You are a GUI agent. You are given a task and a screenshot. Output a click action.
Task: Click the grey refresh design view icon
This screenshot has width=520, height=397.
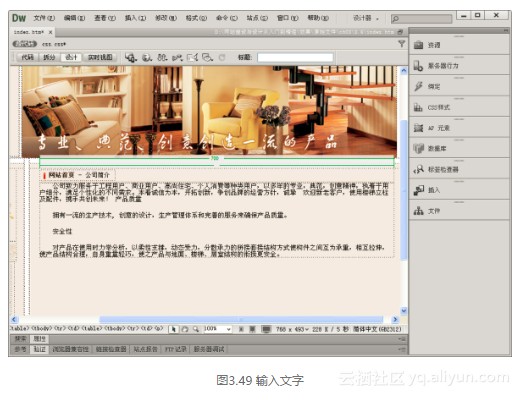[222, 57]
